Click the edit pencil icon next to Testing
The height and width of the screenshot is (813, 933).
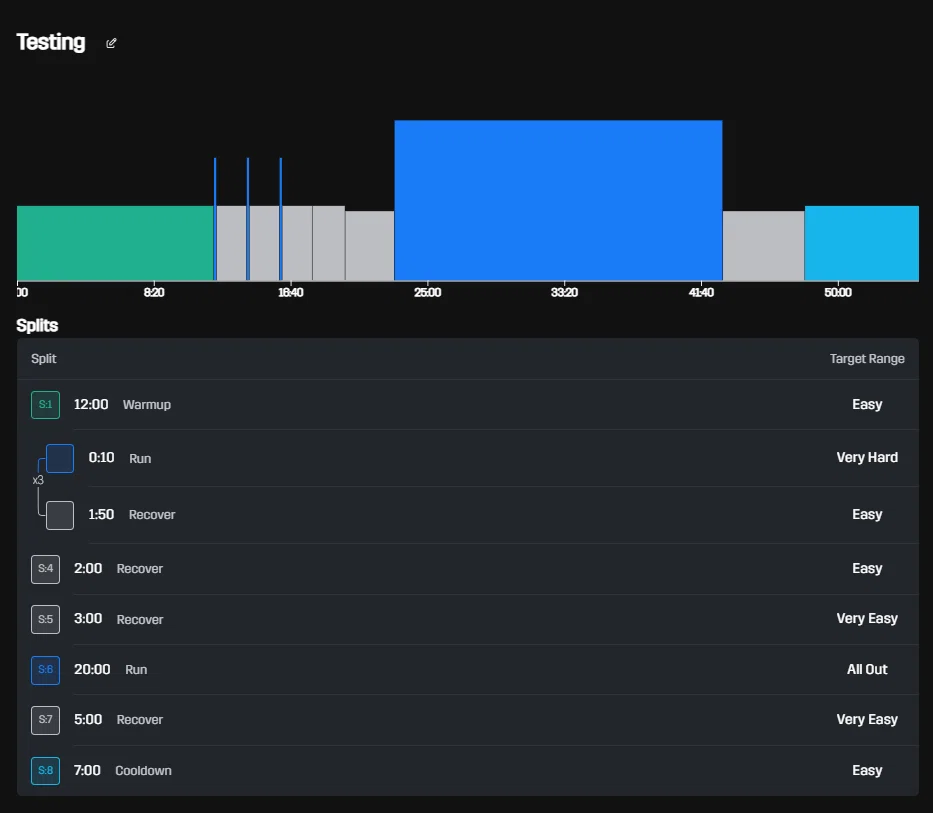coord(111,43)
